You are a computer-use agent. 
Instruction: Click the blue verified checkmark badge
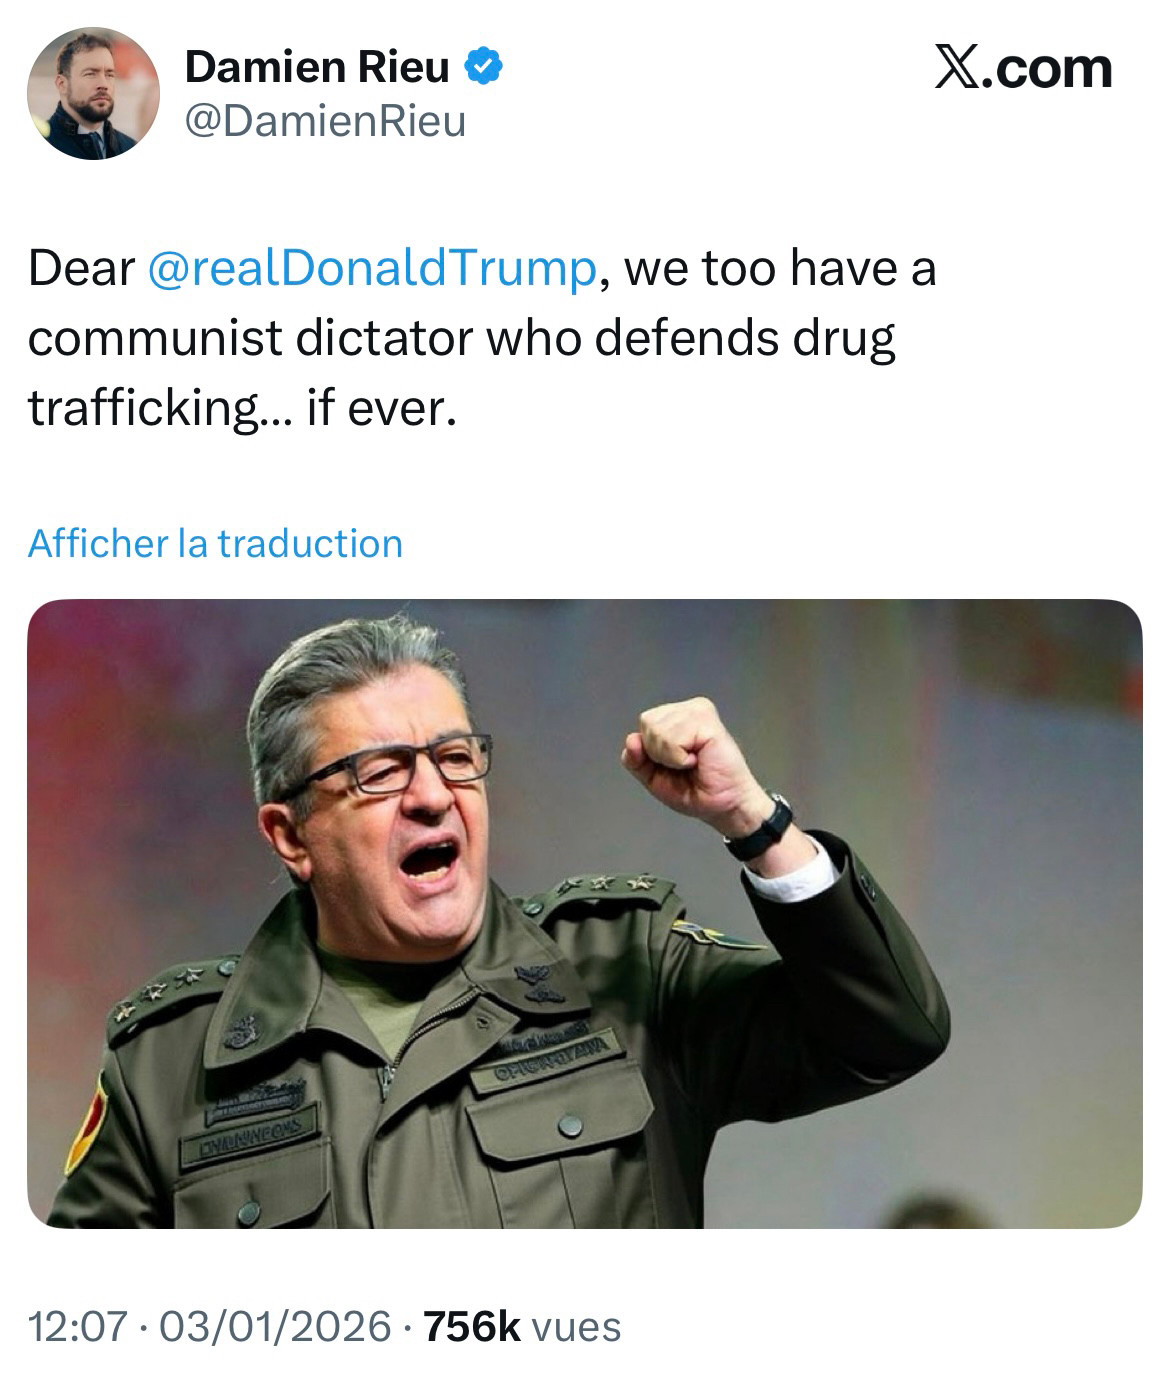click(483, 68)
